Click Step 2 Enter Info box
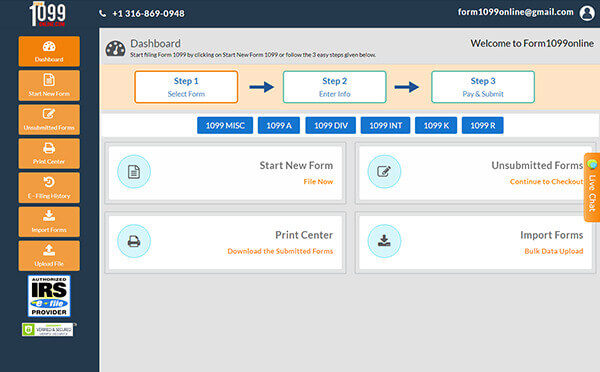 pos(334,87)
